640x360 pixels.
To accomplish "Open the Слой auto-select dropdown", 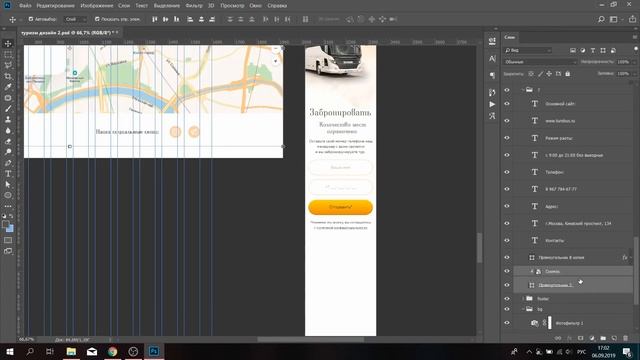I will coord(76,19).
